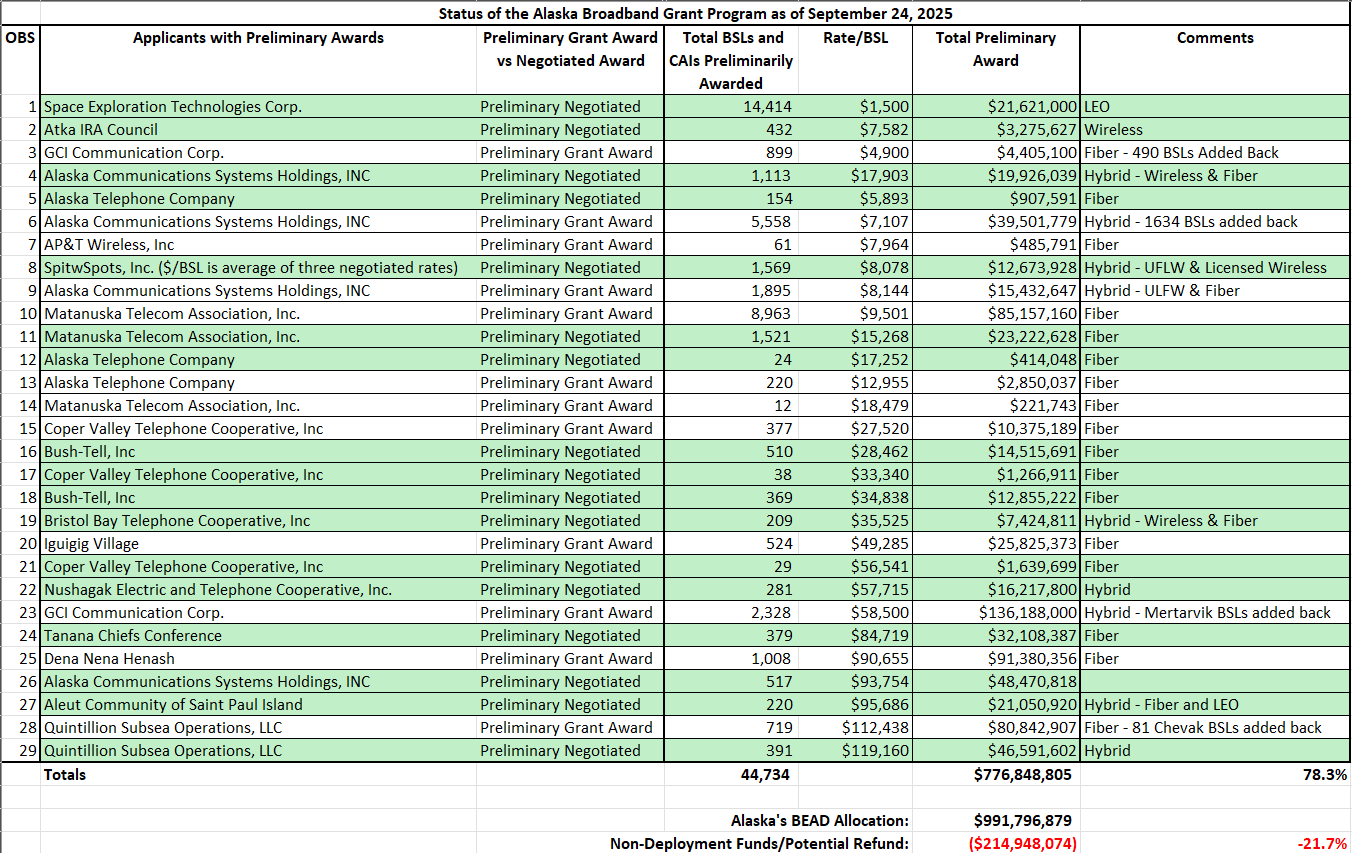Select the SpitwSpots, Inc. applicant cell

250,268
